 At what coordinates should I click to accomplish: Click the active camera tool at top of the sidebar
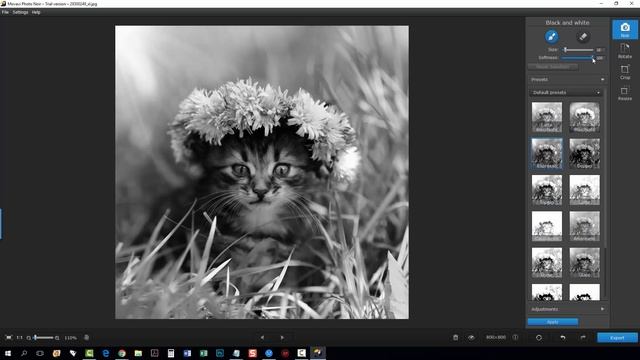624,29
